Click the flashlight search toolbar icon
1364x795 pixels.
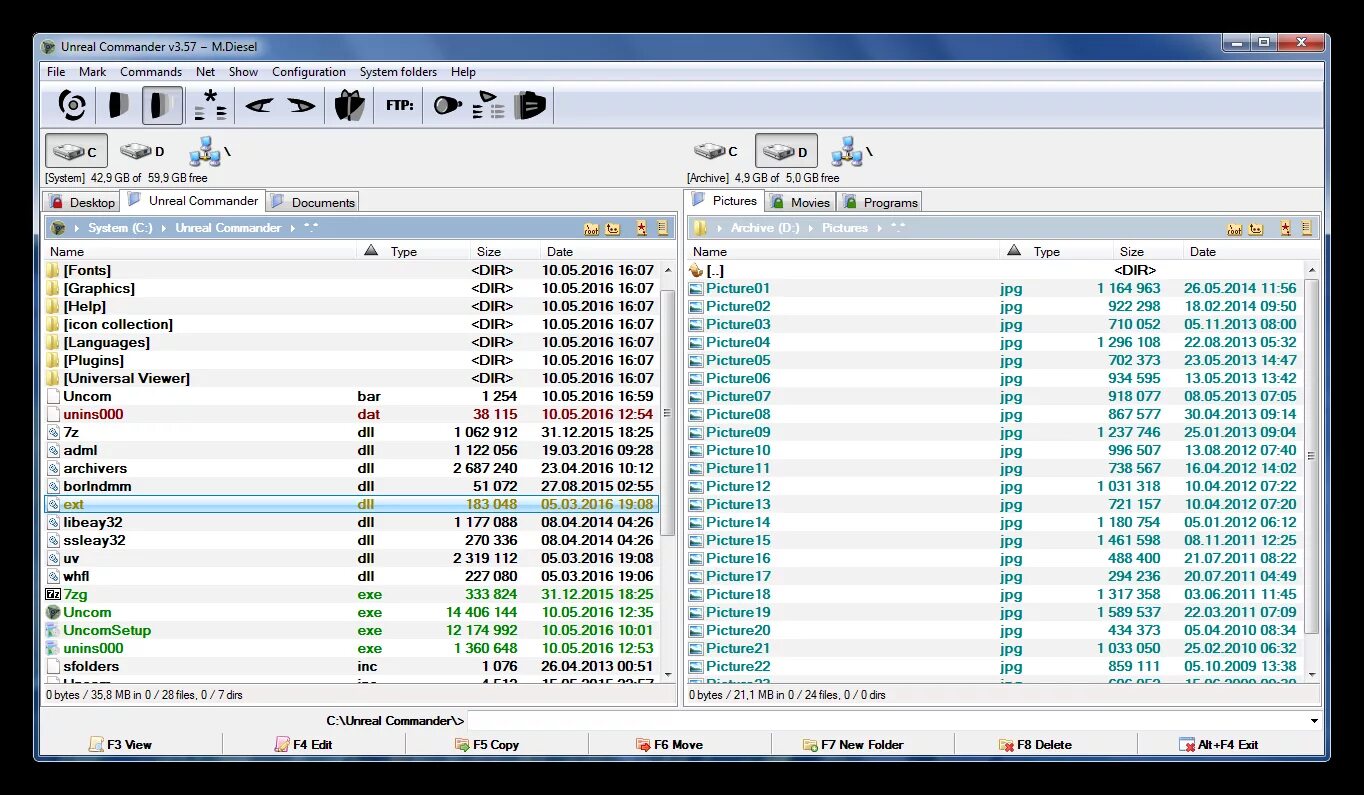coord(447,104)
